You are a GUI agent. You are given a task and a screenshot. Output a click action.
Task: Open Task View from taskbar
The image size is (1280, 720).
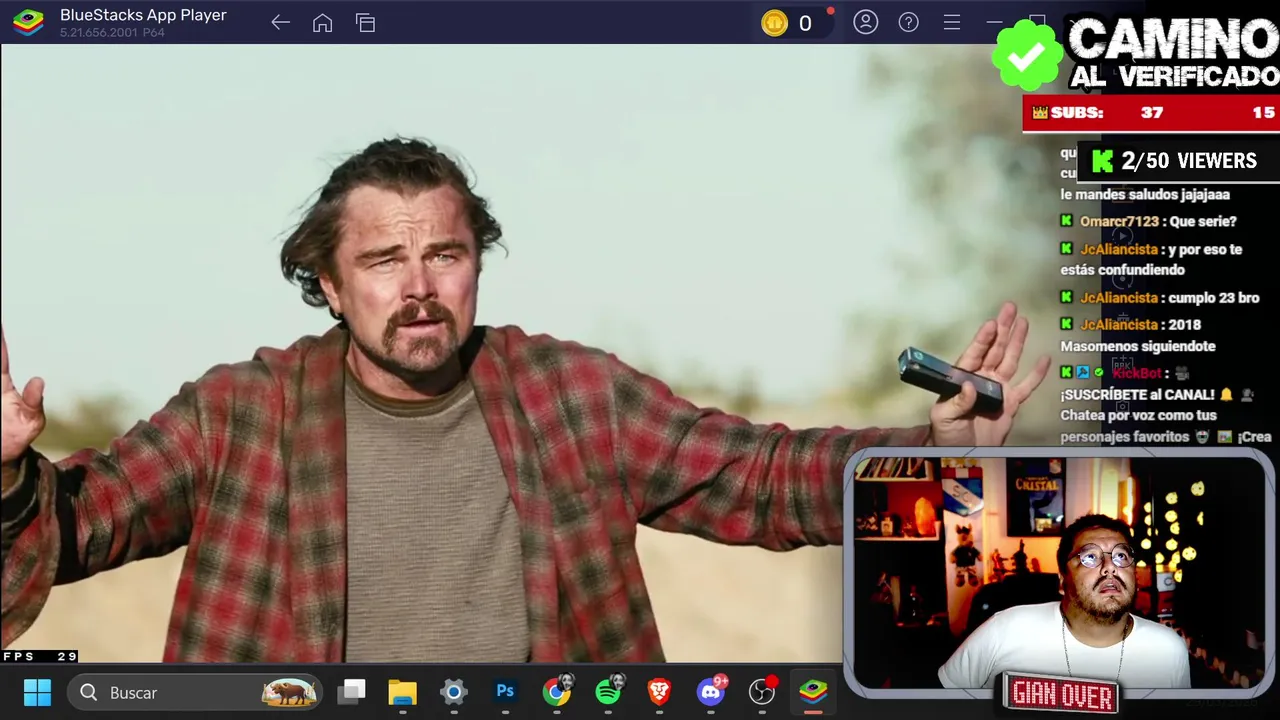point(351,692)
